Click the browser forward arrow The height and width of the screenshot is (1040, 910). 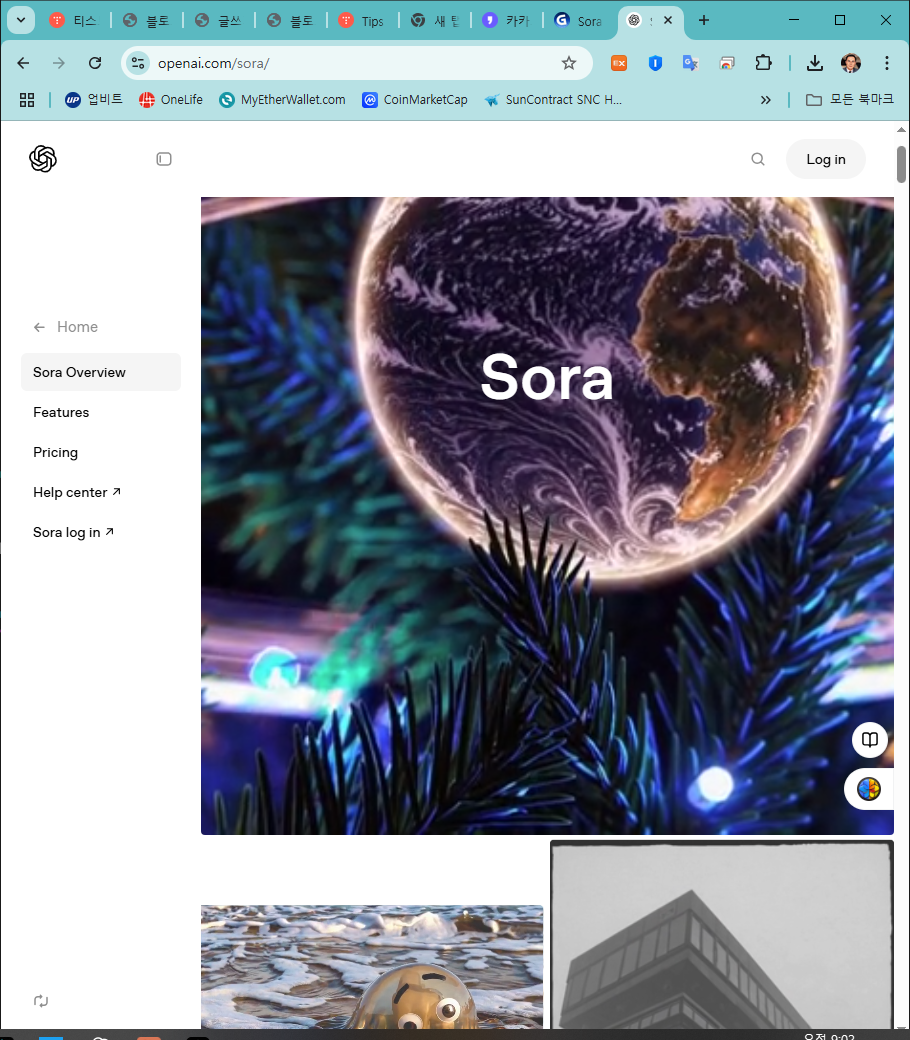[x=59, y=63]
